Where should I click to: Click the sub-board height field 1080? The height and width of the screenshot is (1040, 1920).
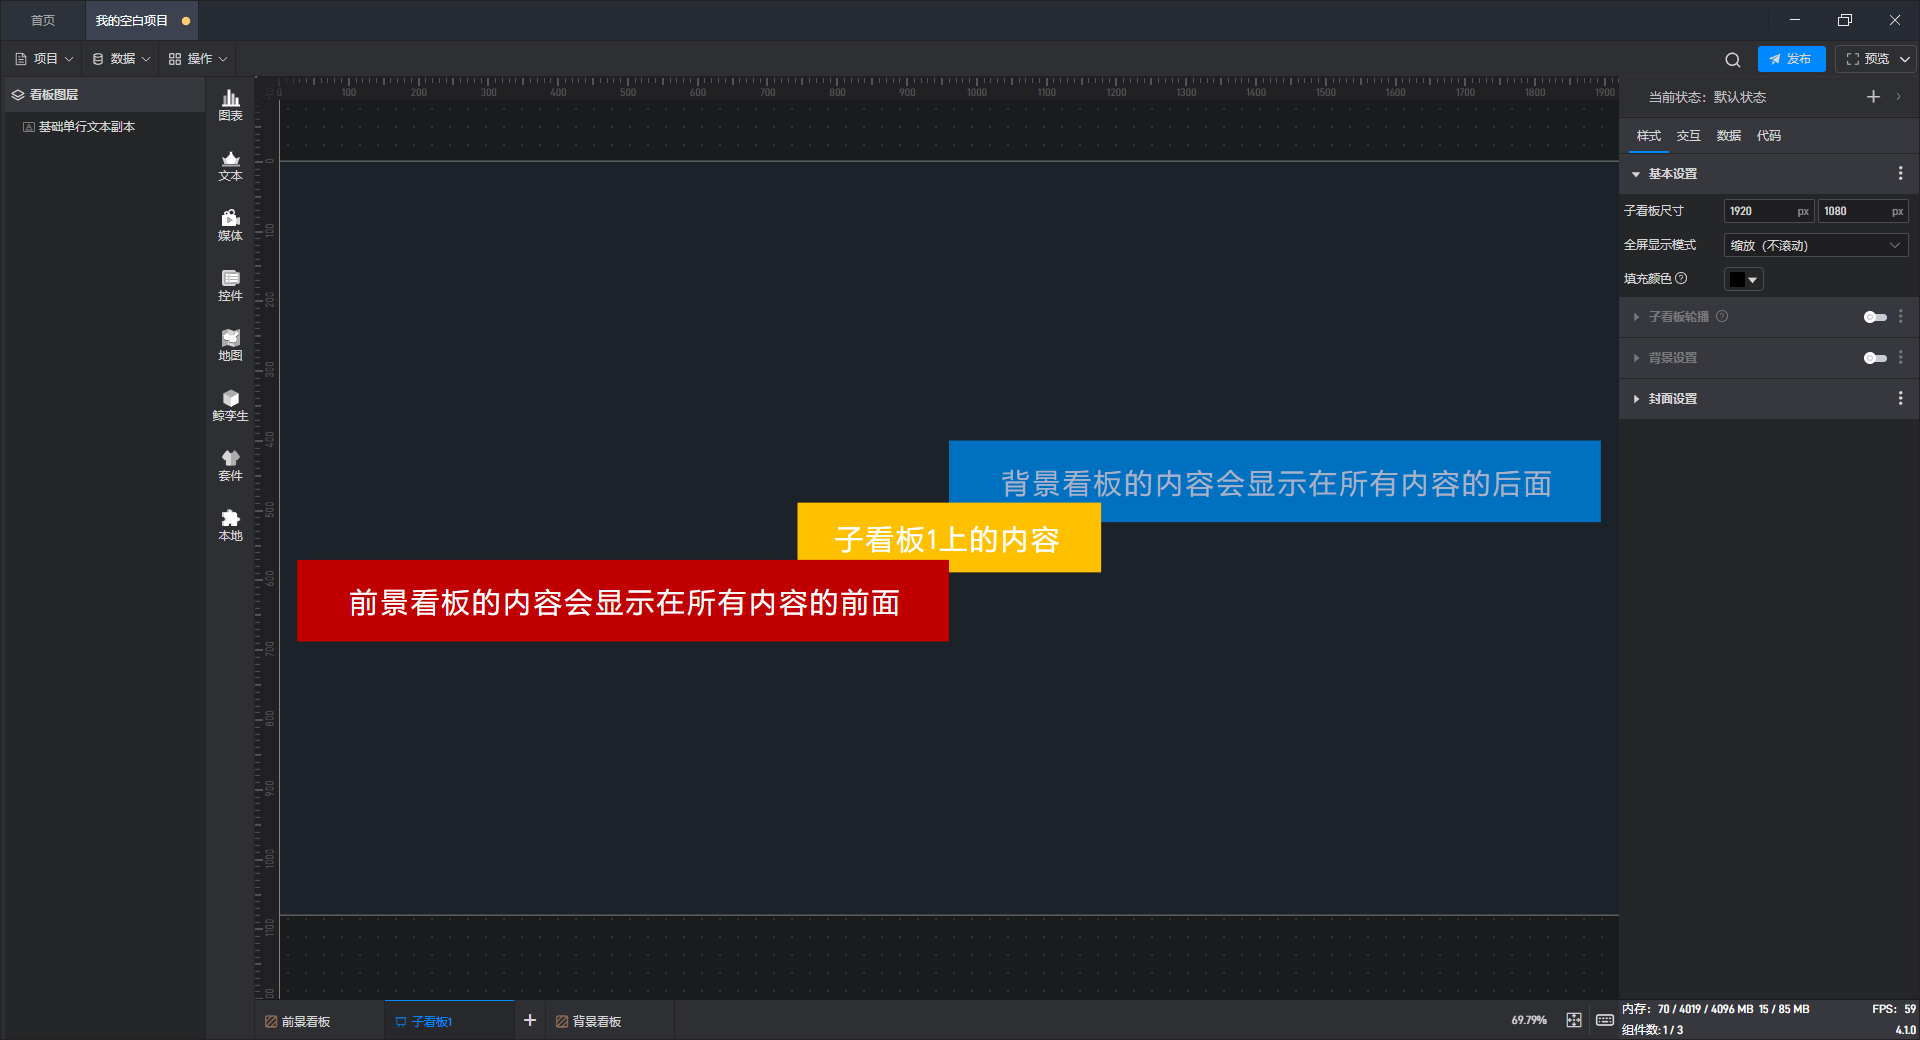(1862, 211)
